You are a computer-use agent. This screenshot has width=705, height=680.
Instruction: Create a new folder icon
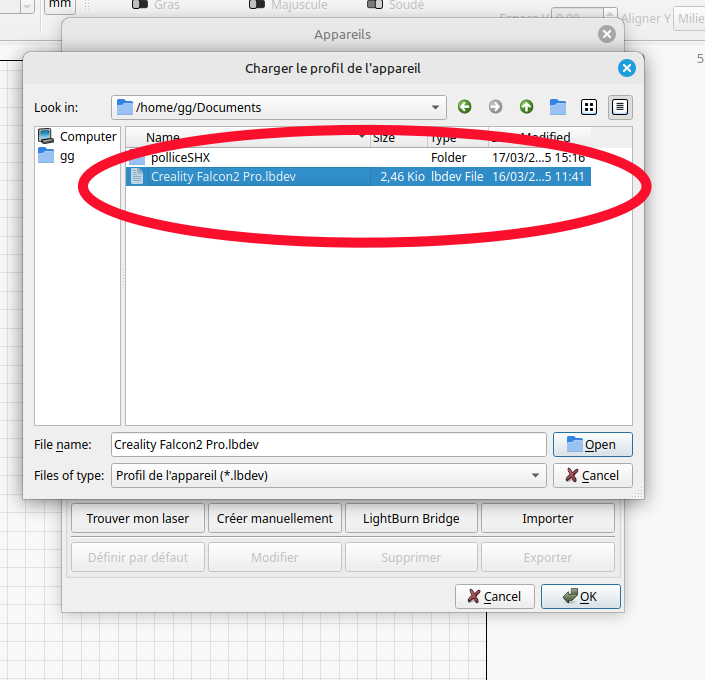pos(558,107)
